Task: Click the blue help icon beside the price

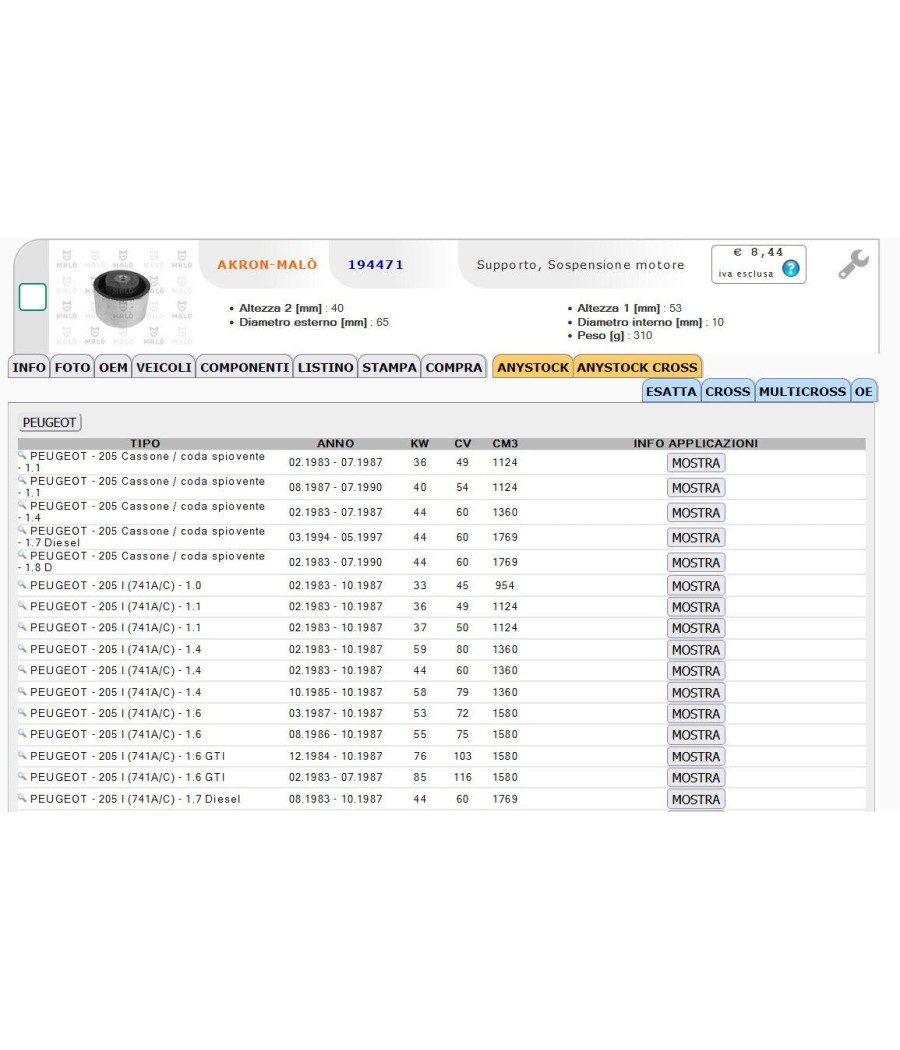Action: tap(791, 269)
